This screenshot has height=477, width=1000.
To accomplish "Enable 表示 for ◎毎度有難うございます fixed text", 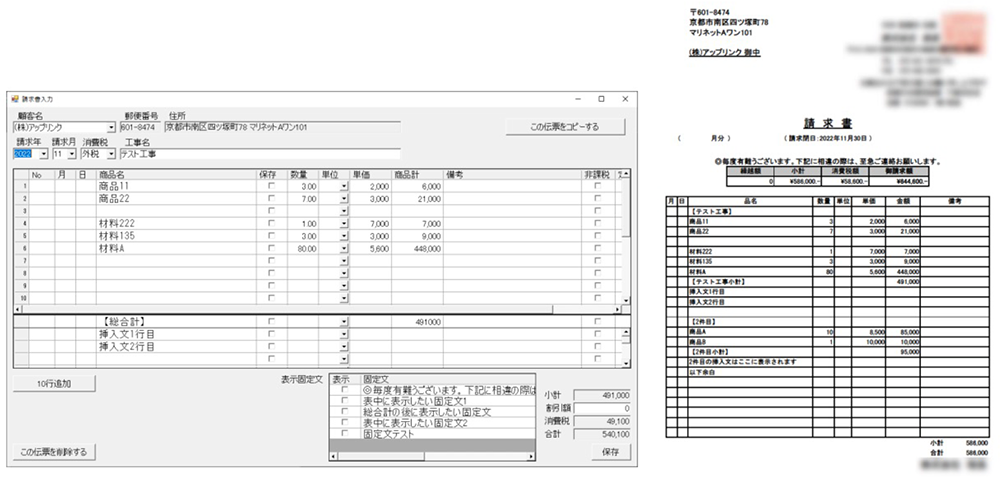I will click(345, 390).
